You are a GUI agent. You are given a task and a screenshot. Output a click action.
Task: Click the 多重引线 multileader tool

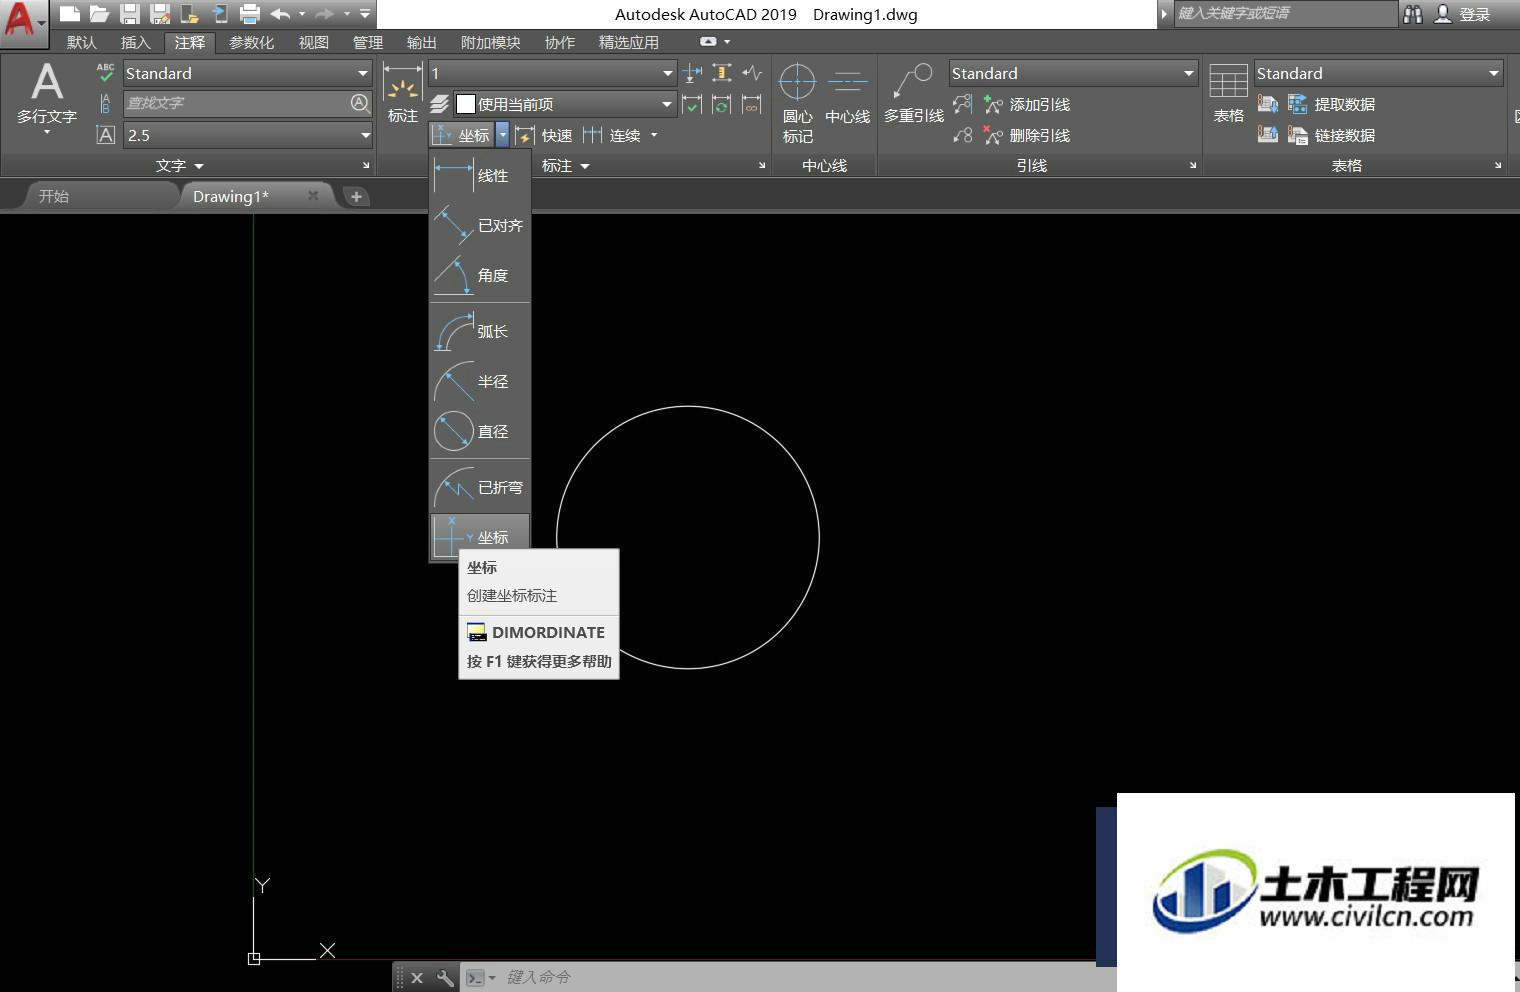(x=913, y=94)
